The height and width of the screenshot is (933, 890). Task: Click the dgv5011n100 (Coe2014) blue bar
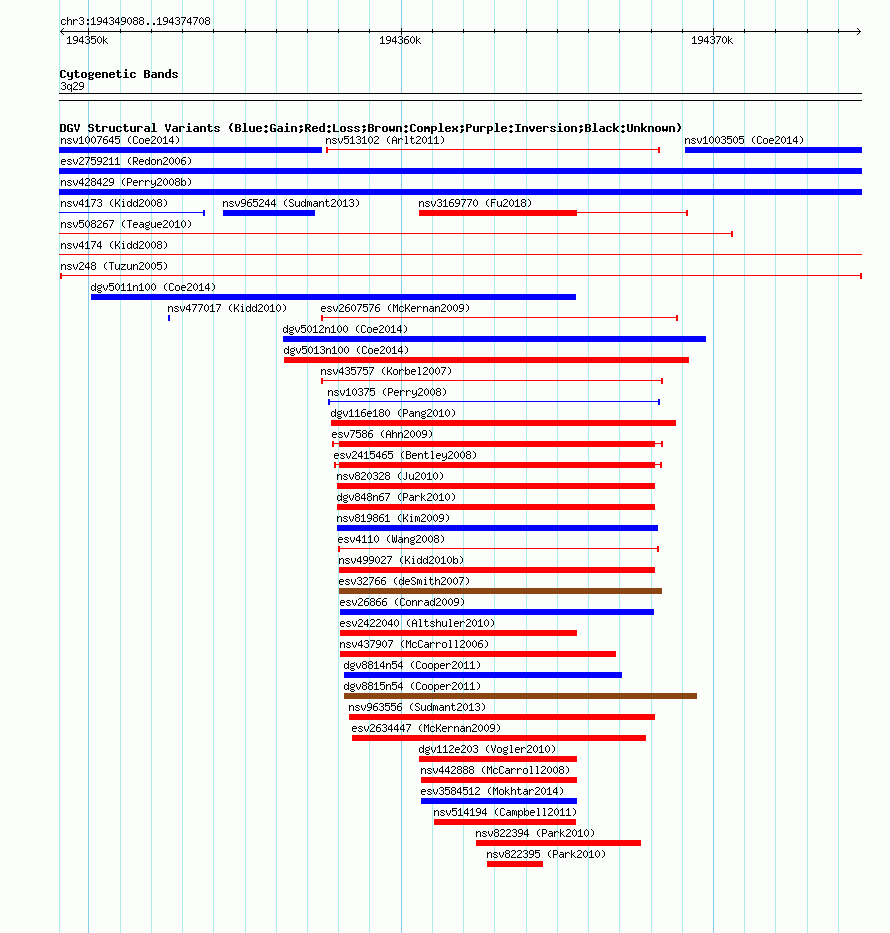click(333, 297)
